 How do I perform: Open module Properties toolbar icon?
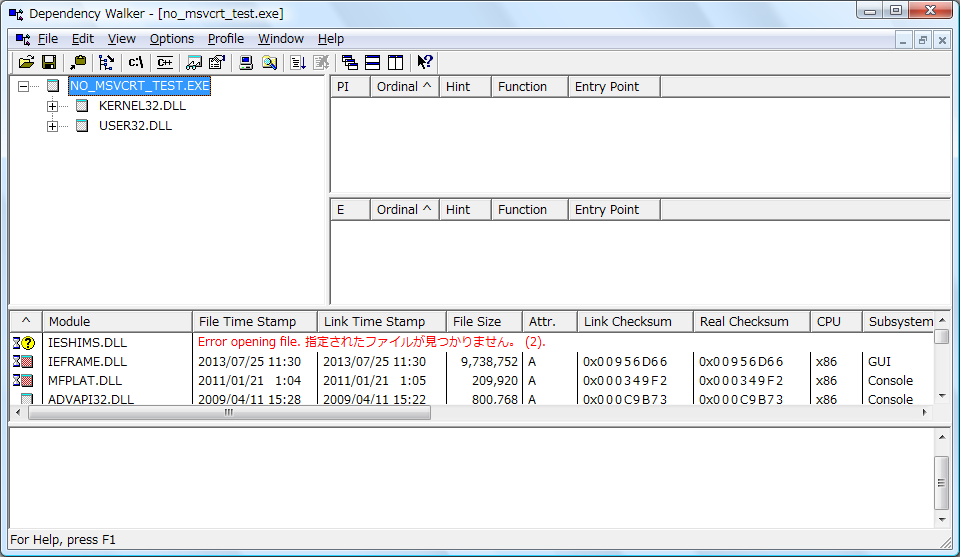coord(217,62)
